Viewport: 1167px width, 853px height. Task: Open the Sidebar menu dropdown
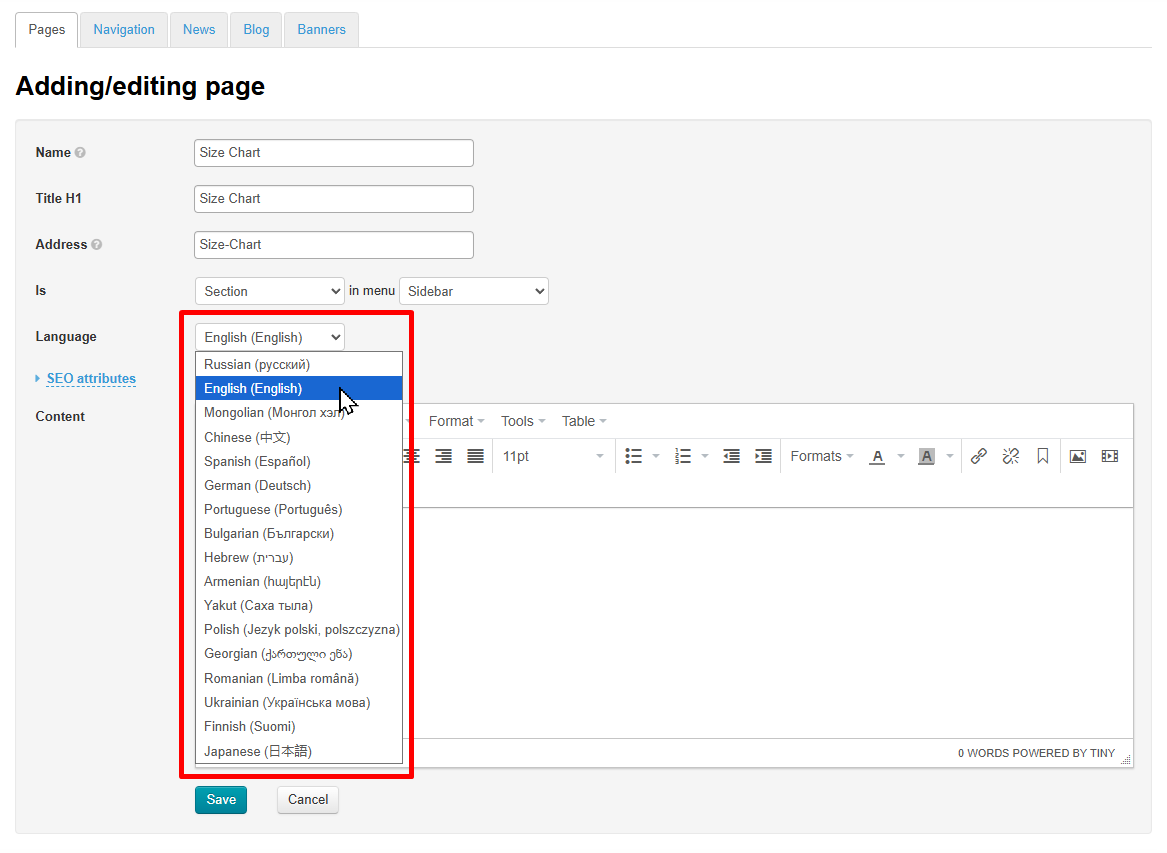pyautogui.click(x=473, y=291)
